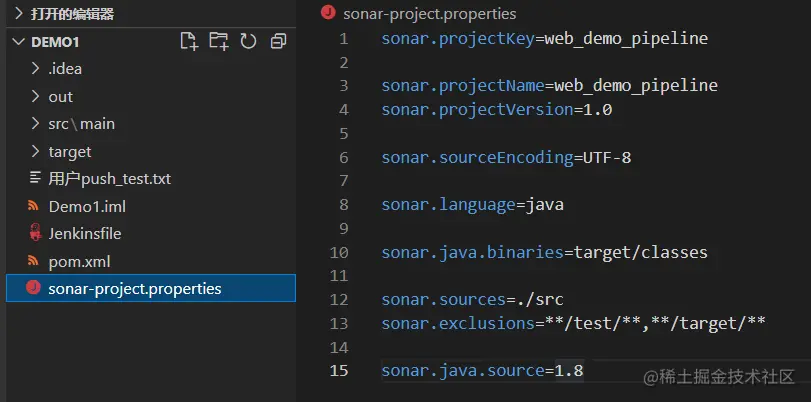This screenshot has height=402, width=811.
Task: Expand the .idea folder chevron
Action: [x=35, y=68]
